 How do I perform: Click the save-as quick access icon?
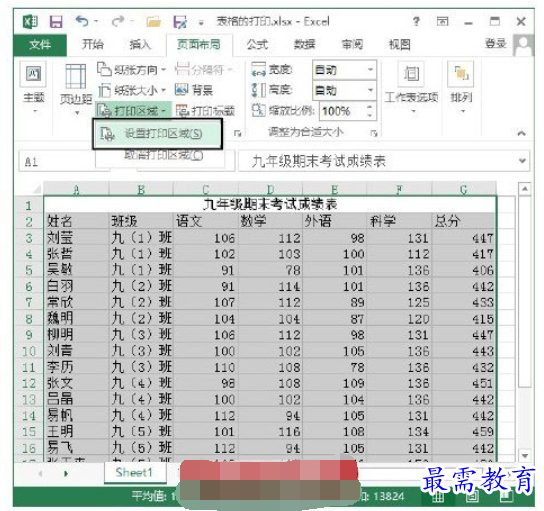pyautogui.click(x=180, y=22)
